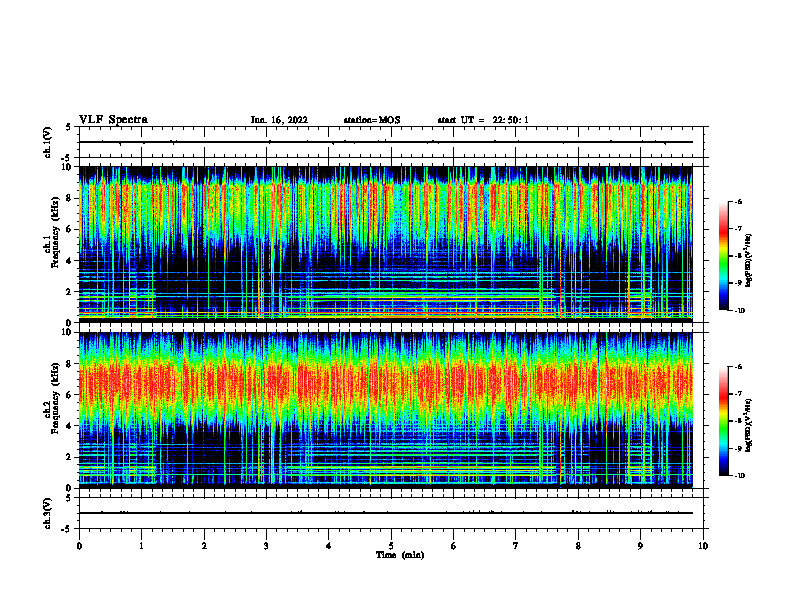The image size is (792, 612).
Task: Click the time axis tick label "1"
Action: tap(141, 546)
